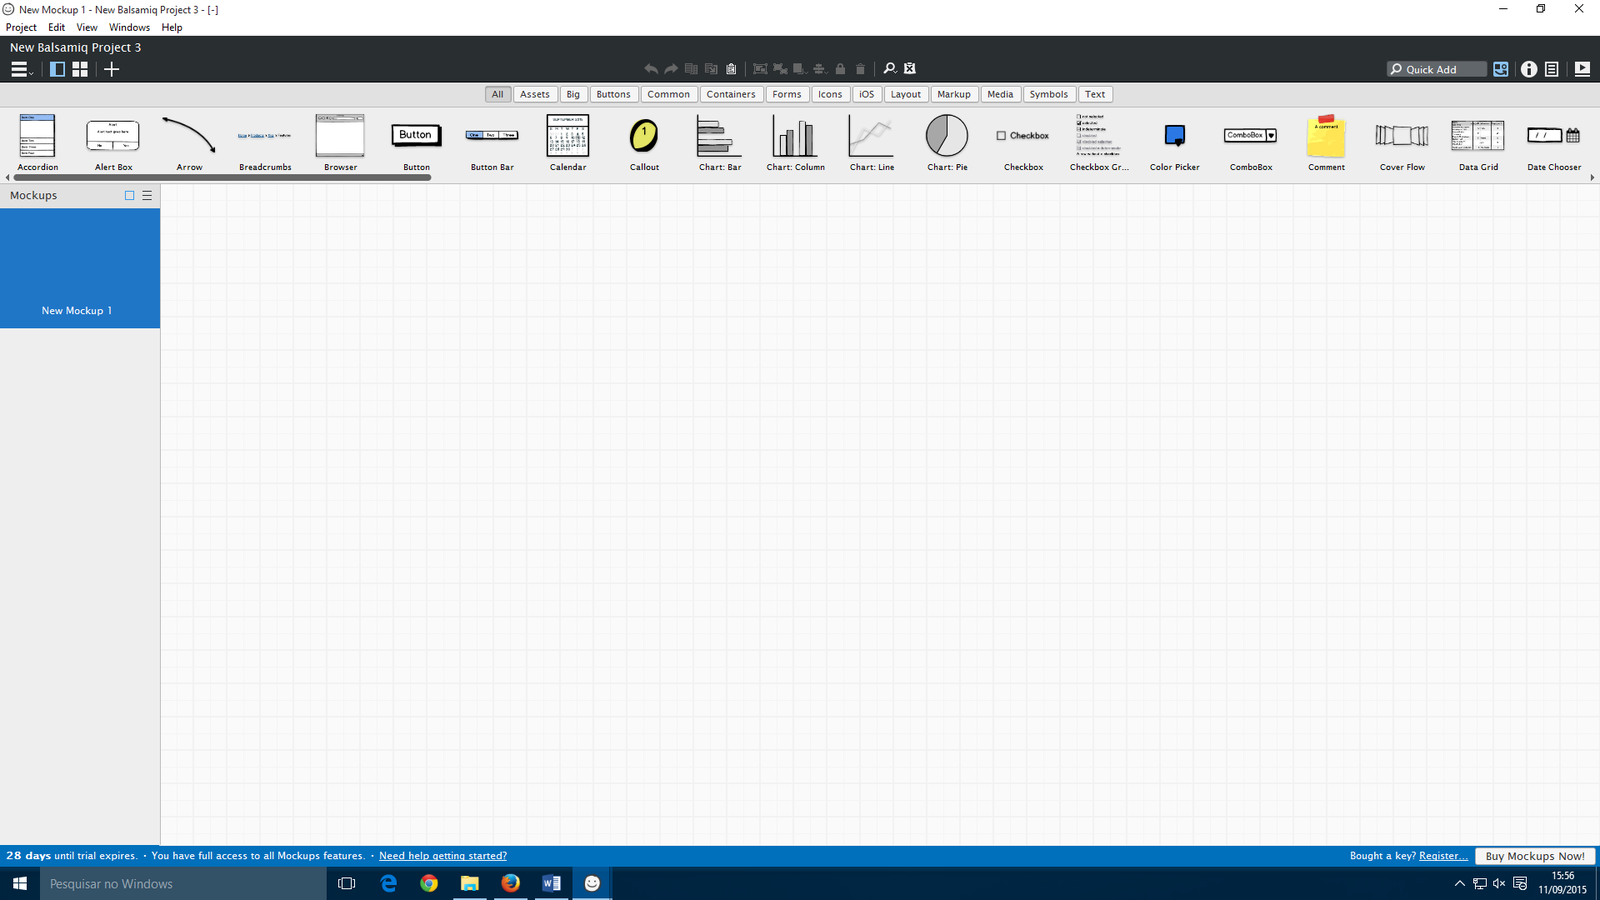Select the Undo arrow in the toolbar
The height and width of the screenshot is (900, 1600).
649,68
